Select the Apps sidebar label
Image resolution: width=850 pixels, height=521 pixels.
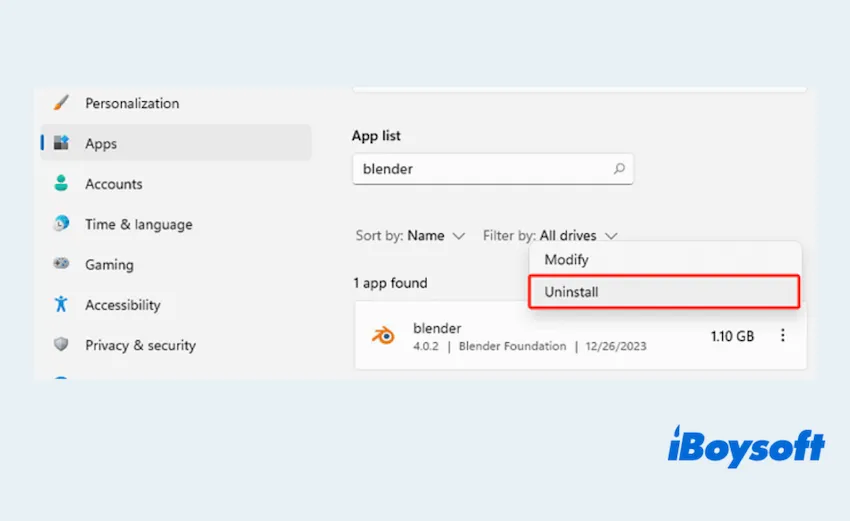point(101,144)
